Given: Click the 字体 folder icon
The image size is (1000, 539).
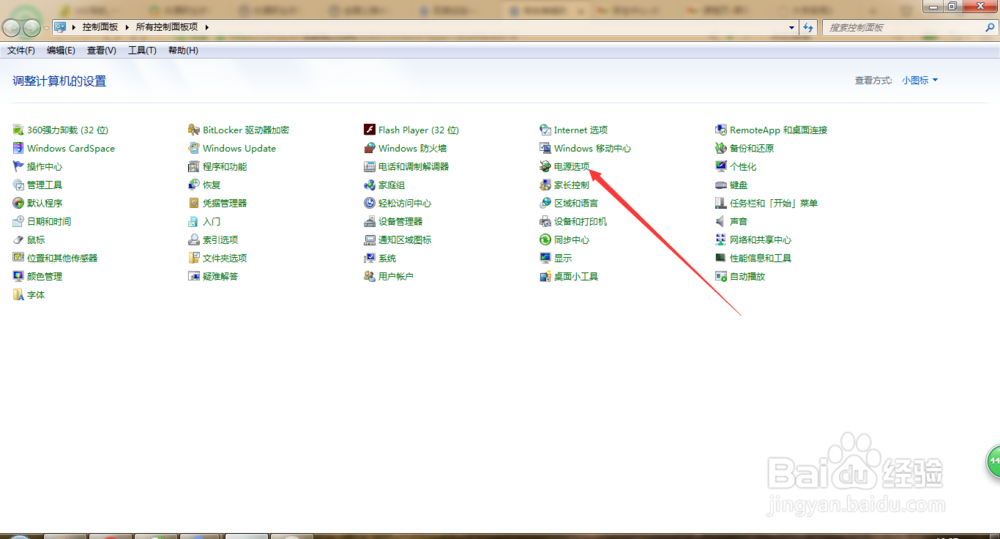Looking at the screenshot, I should pos(18,295).
